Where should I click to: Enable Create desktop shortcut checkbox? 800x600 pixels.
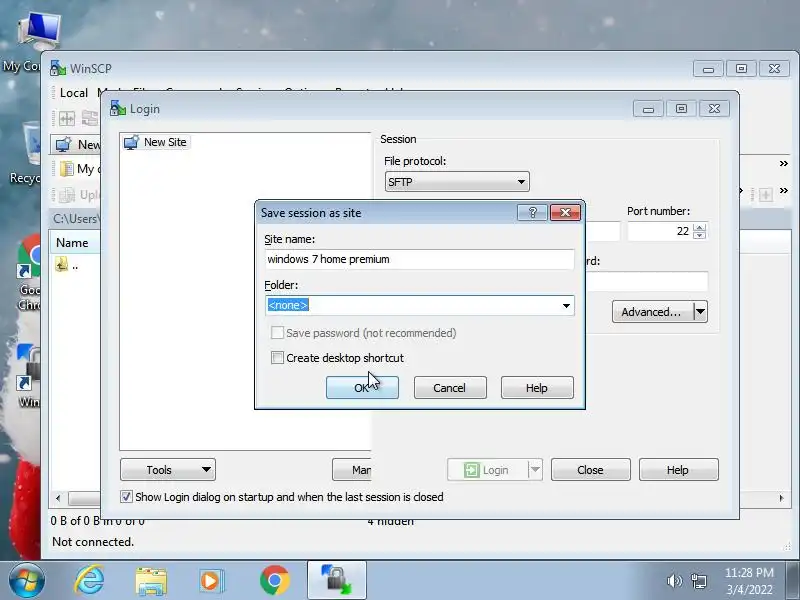point(278,358)
